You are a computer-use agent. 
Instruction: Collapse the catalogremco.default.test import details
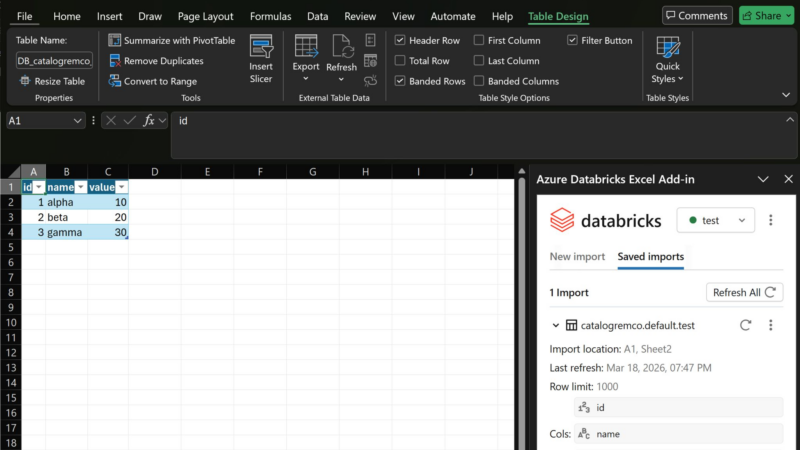[556, 325]
